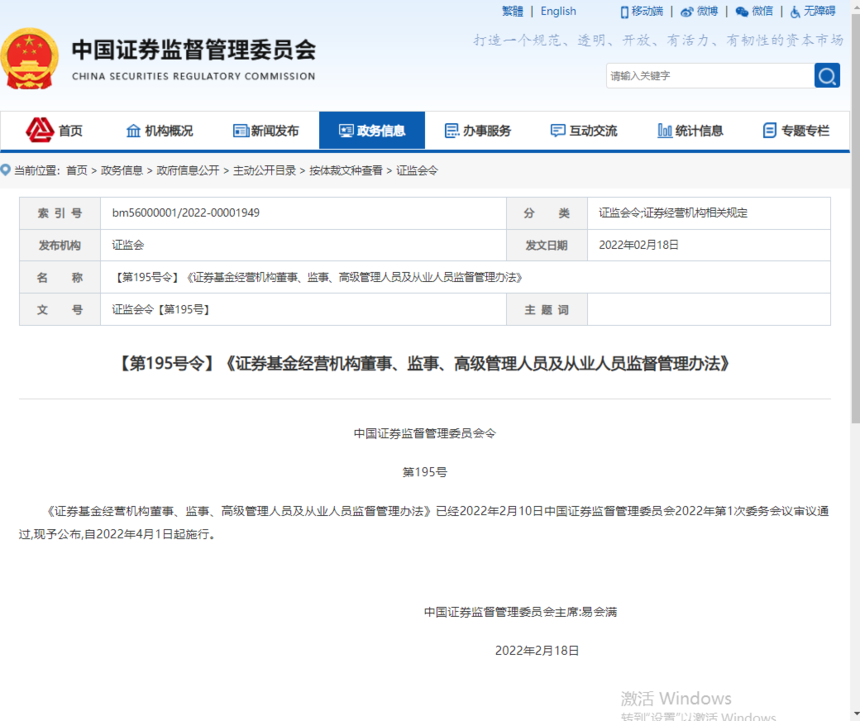Go to 政务信息 in the breadcrumb

click(122, 171)
